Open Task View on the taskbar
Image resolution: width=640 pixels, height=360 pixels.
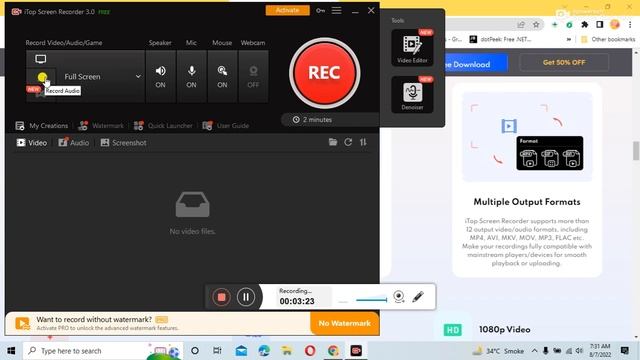click(217, 351)
